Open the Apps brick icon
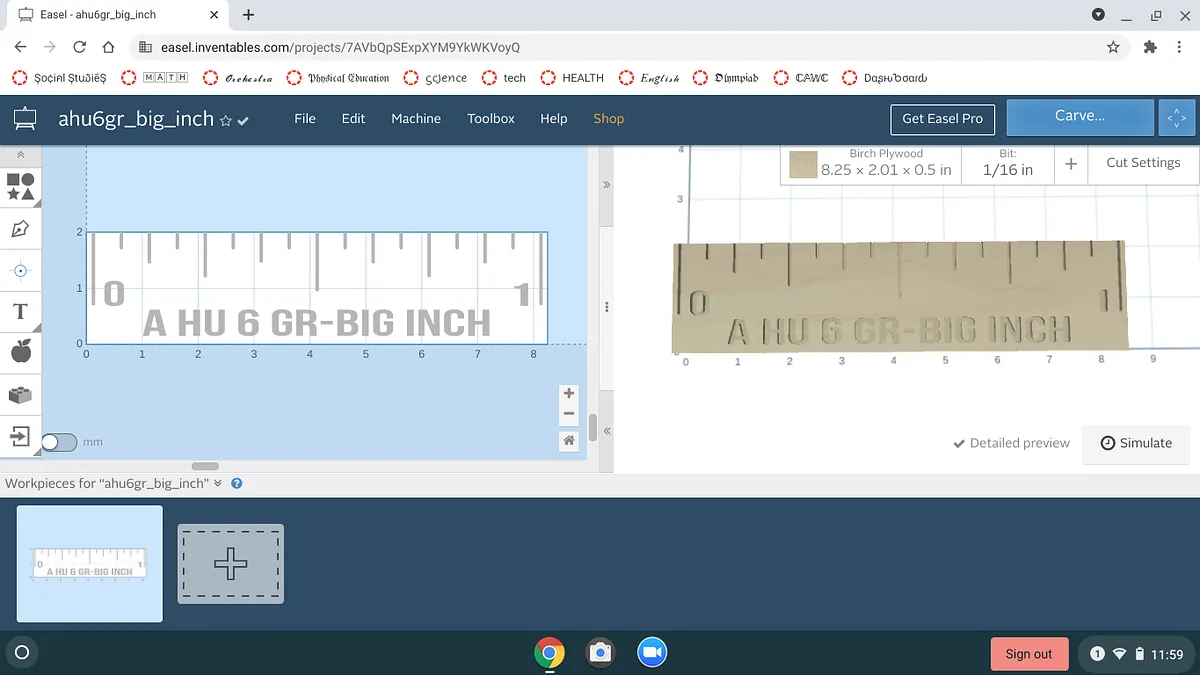This screenshot has width=1200, height=675. click(20, 395)
